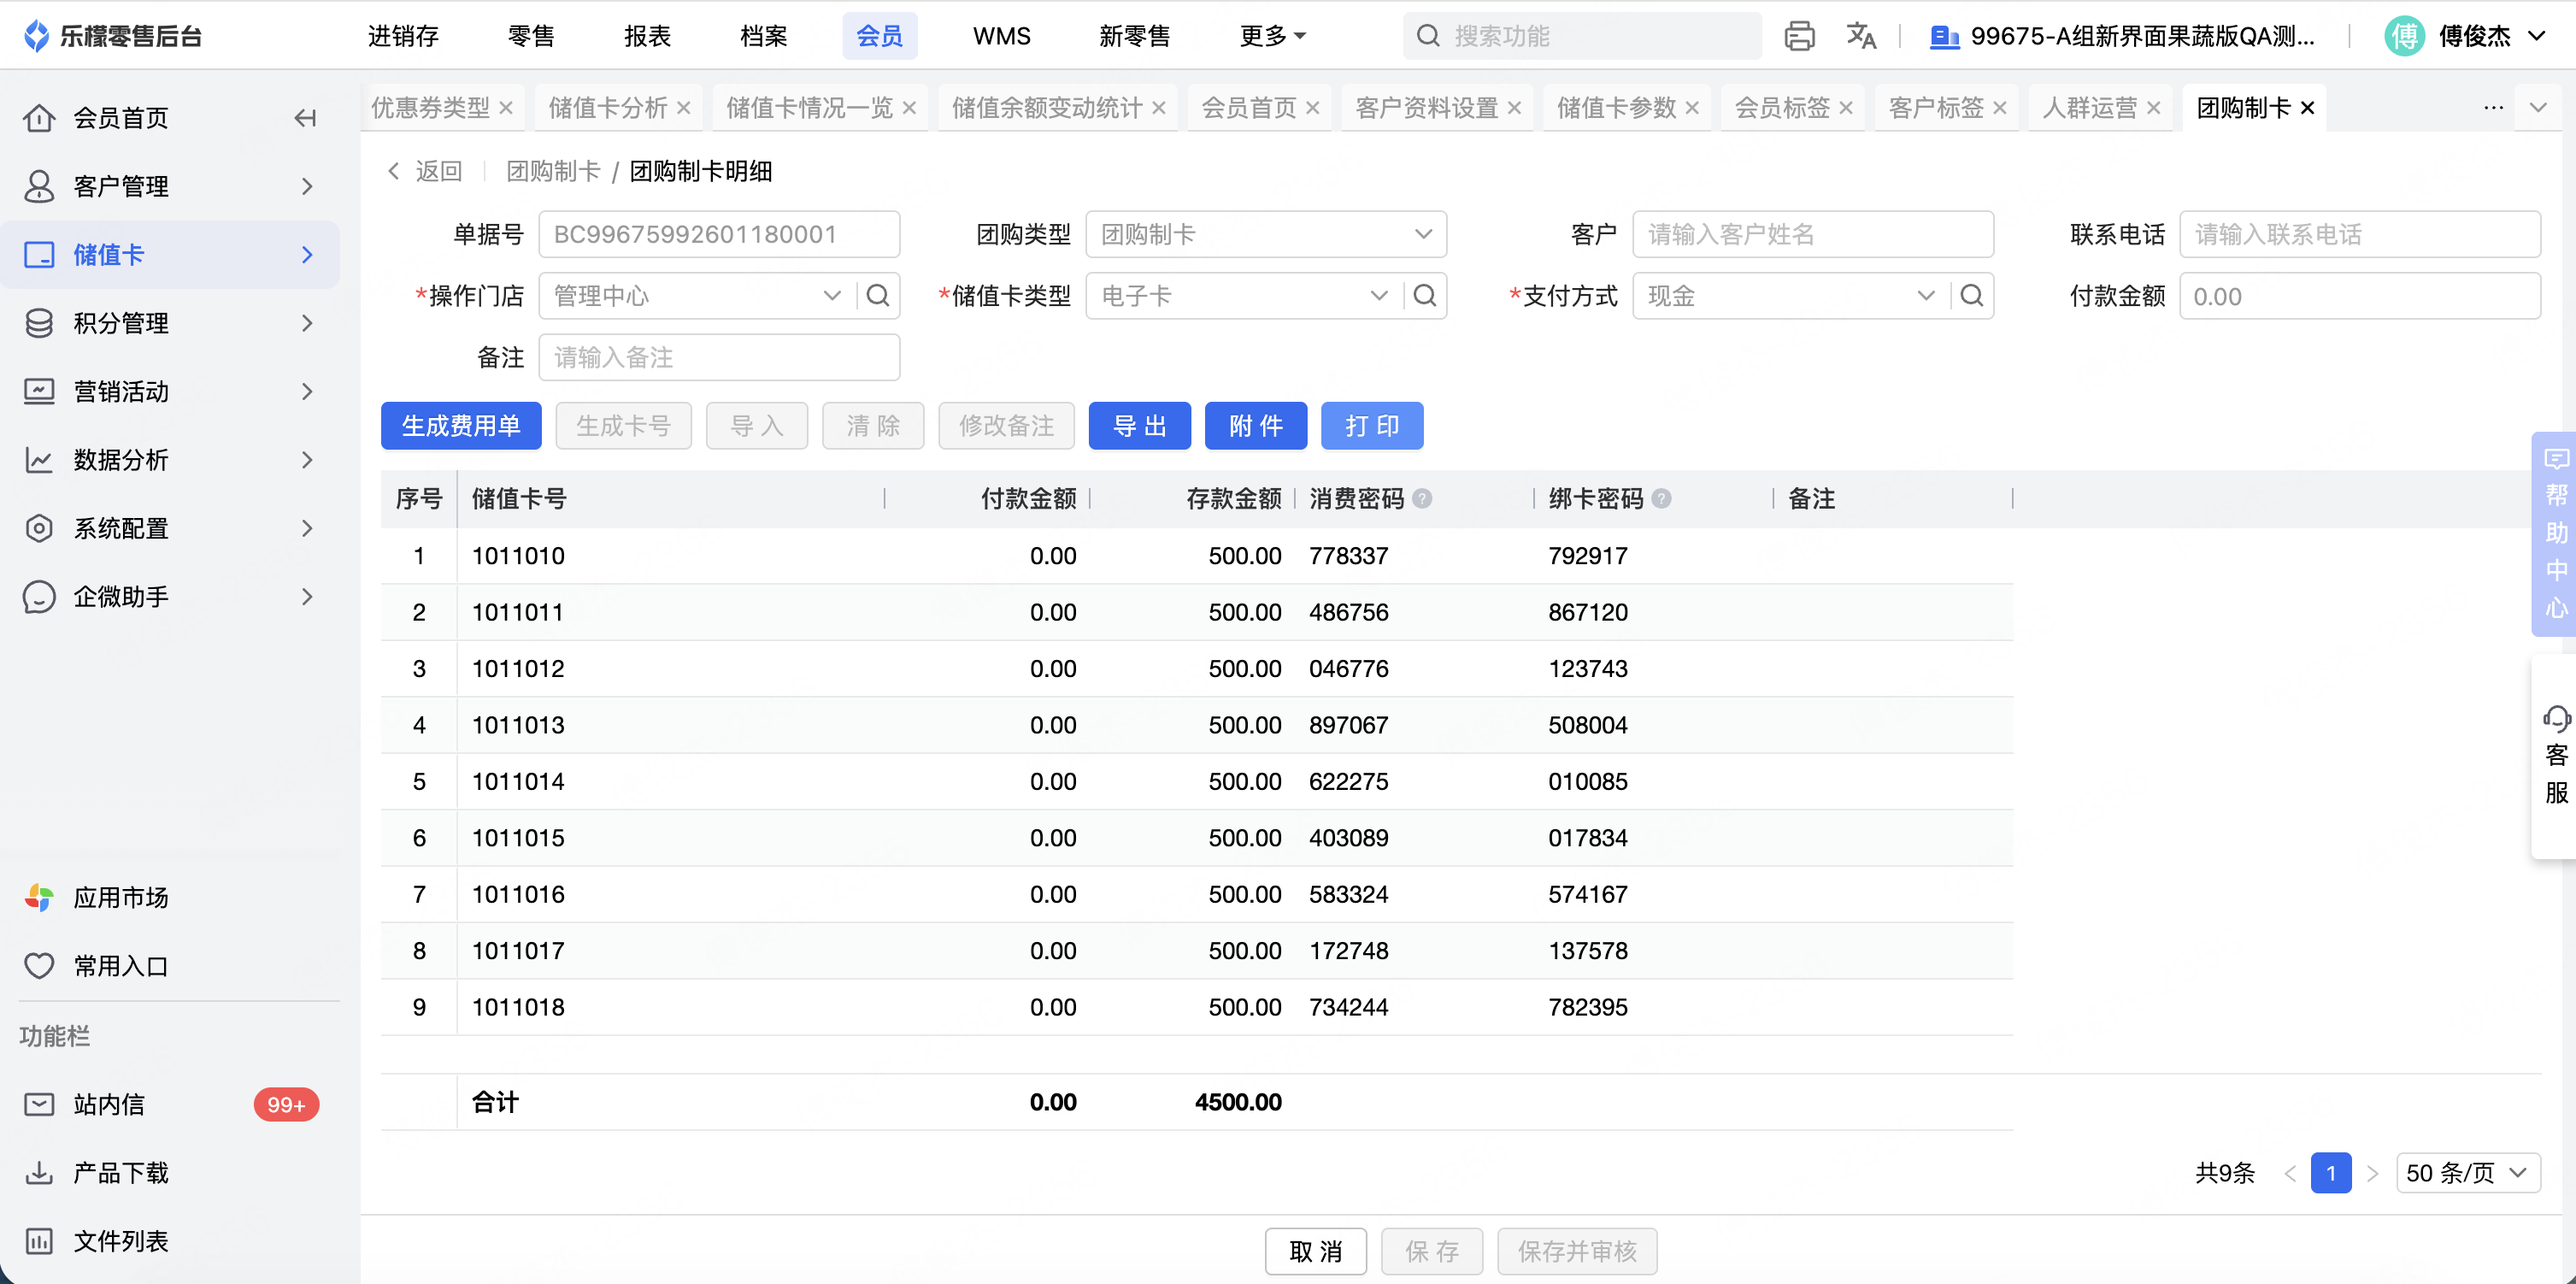2576x1284 pixels.
Task: Close the 团购制卡 tab
Action: pos(2307,108)
